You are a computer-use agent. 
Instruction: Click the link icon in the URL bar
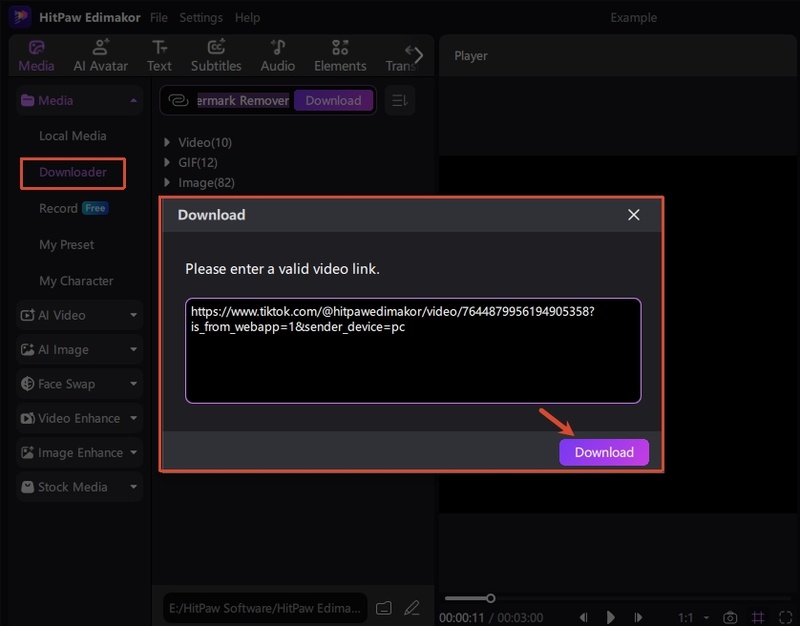178,100
